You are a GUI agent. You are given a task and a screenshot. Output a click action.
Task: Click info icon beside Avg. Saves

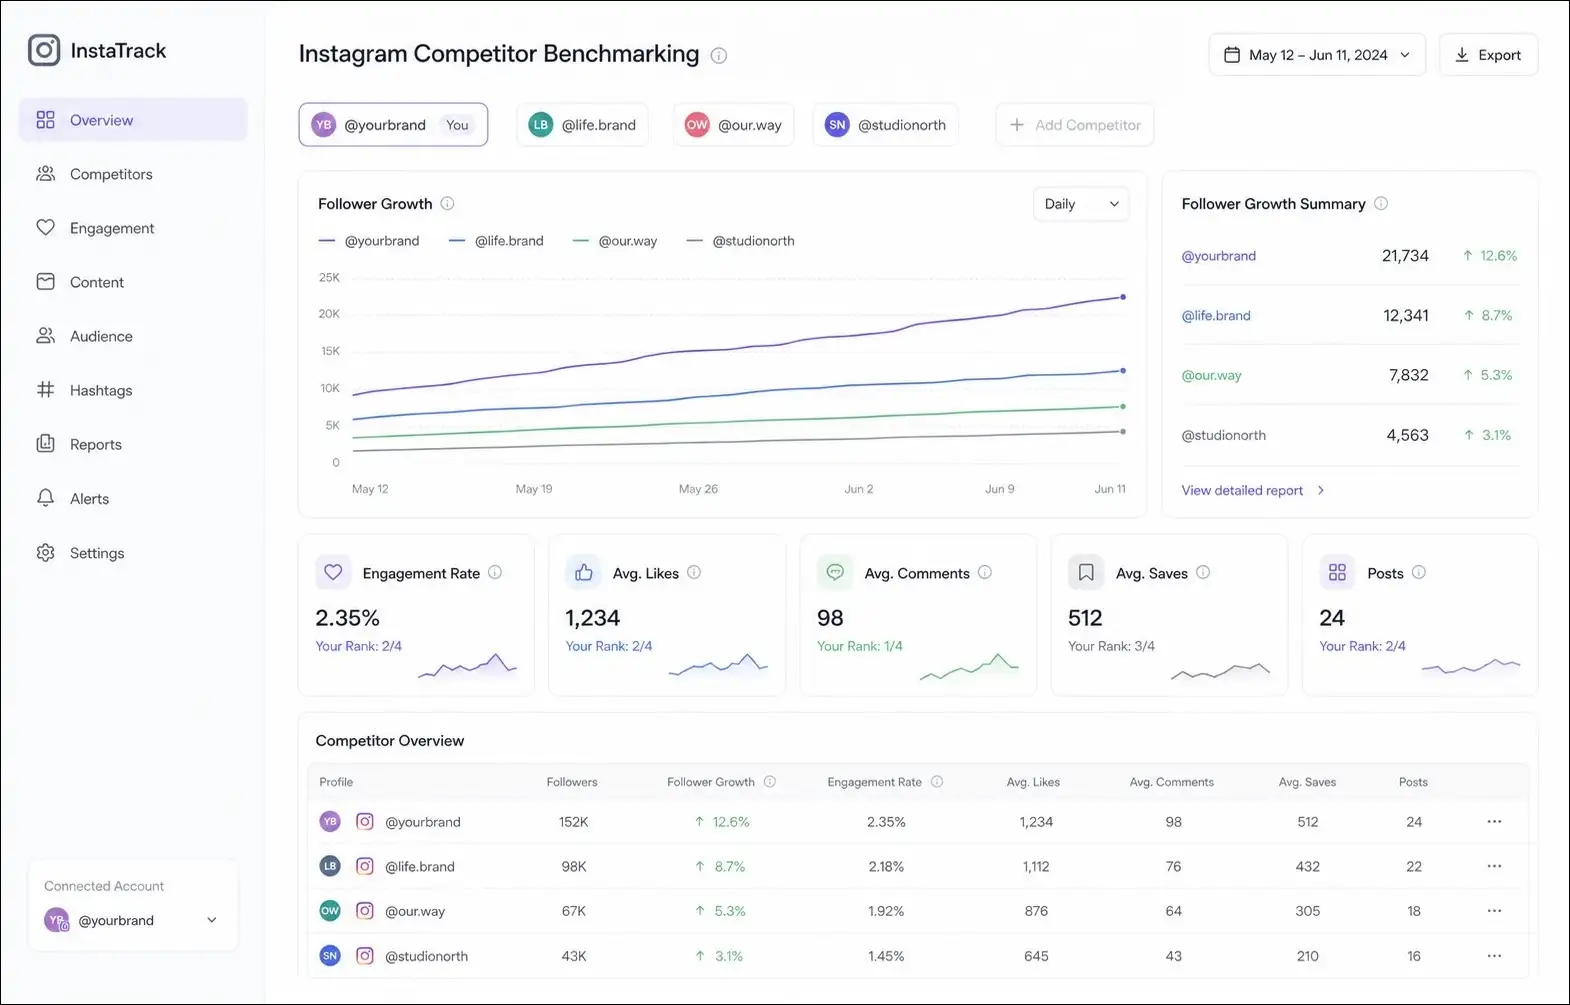(1203, 573)
